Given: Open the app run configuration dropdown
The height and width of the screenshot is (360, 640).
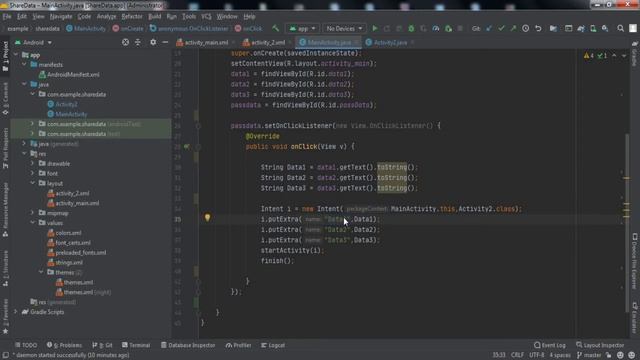Looking at the screenshot, I should pyautogui.click(x=302, y=29).
